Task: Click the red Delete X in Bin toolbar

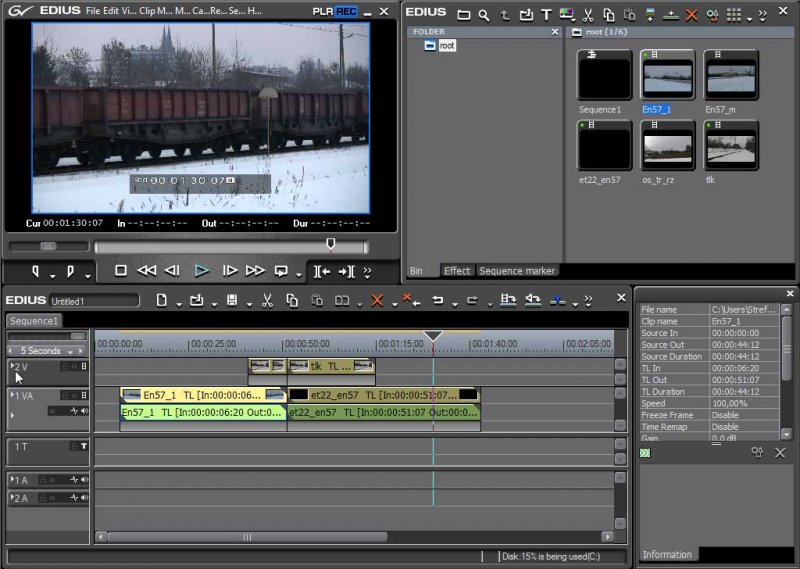Action: tap(691, 15)
